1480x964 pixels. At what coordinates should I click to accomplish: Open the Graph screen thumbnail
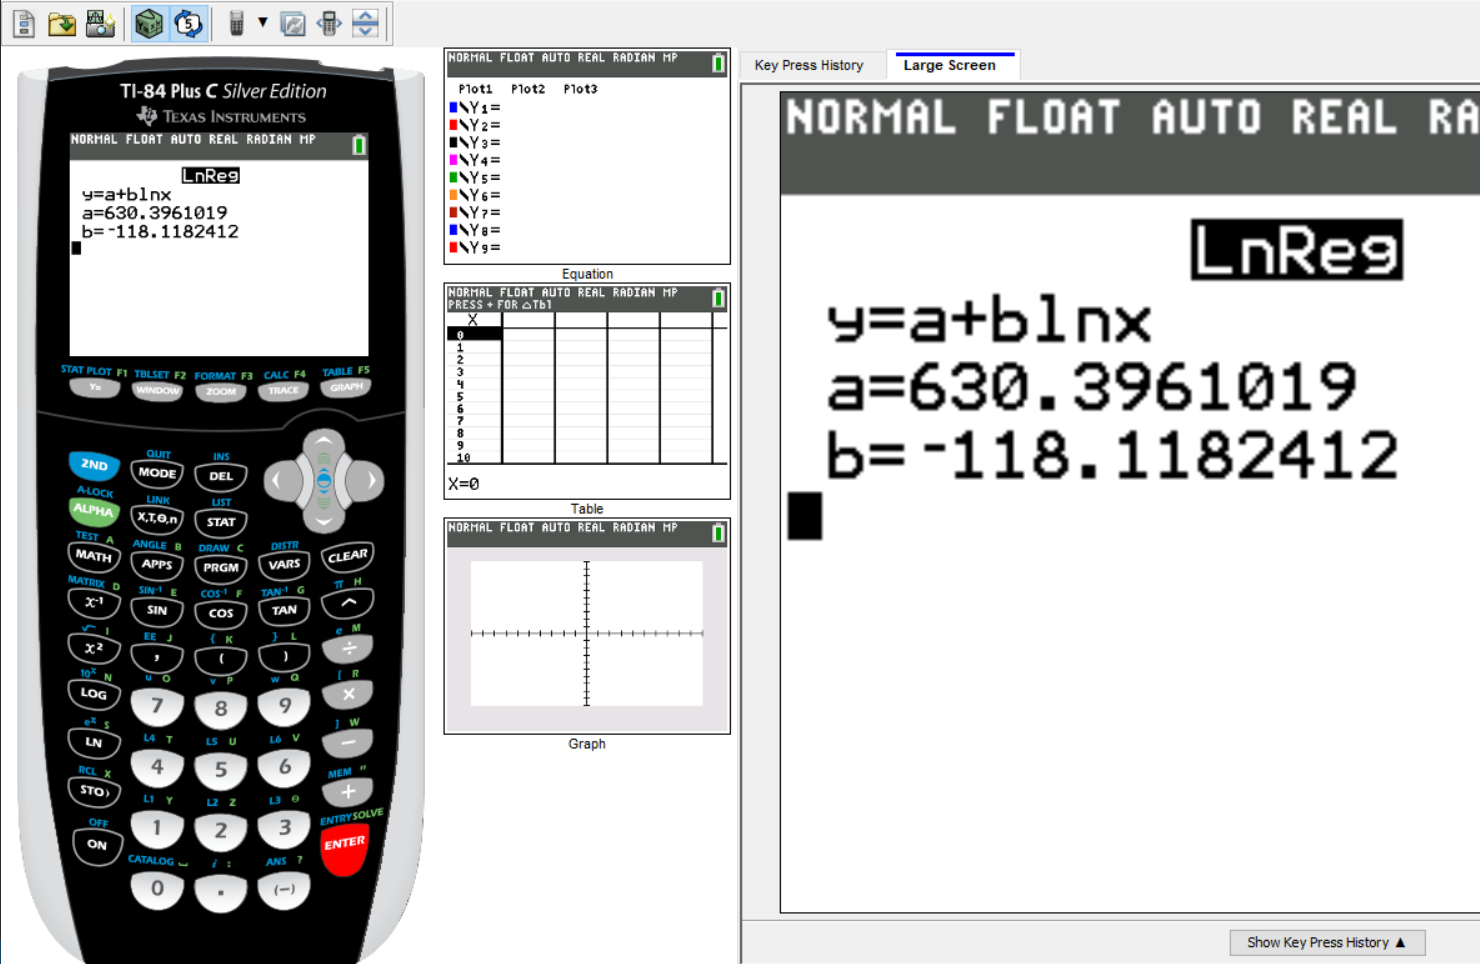pyautogui.click(x=587, y=626)
